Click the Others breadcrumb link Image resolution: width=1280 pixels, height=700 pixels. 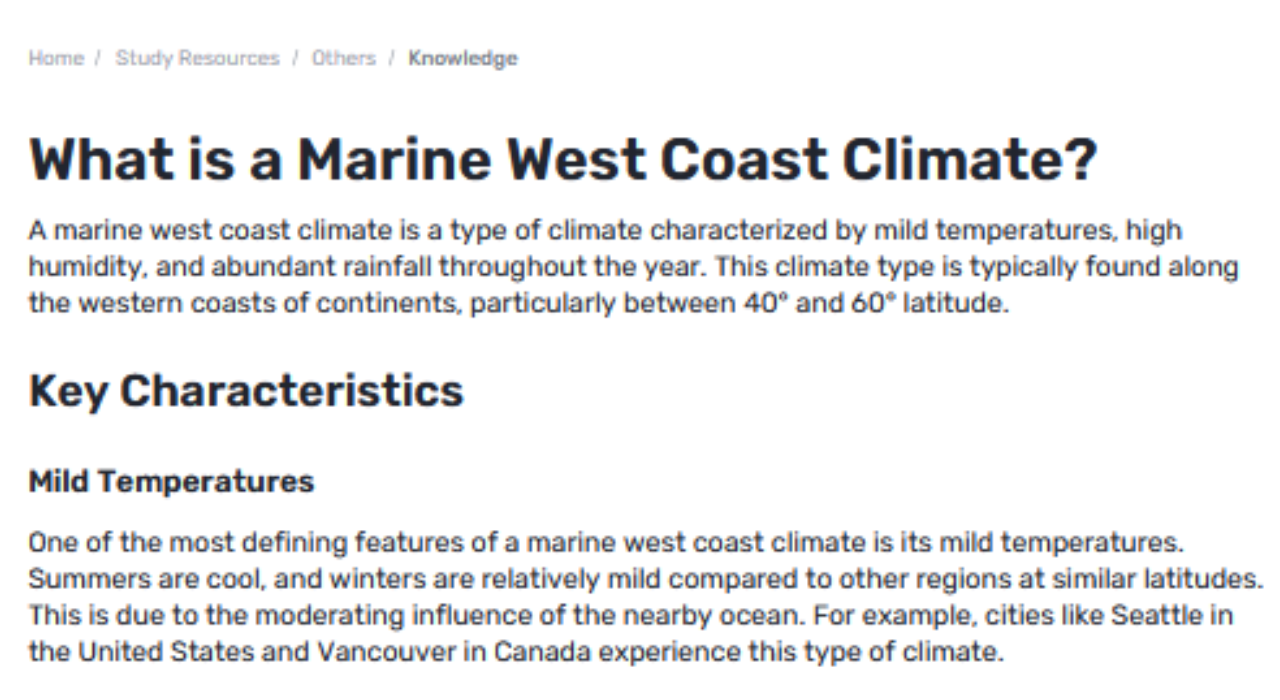[343, 57]
